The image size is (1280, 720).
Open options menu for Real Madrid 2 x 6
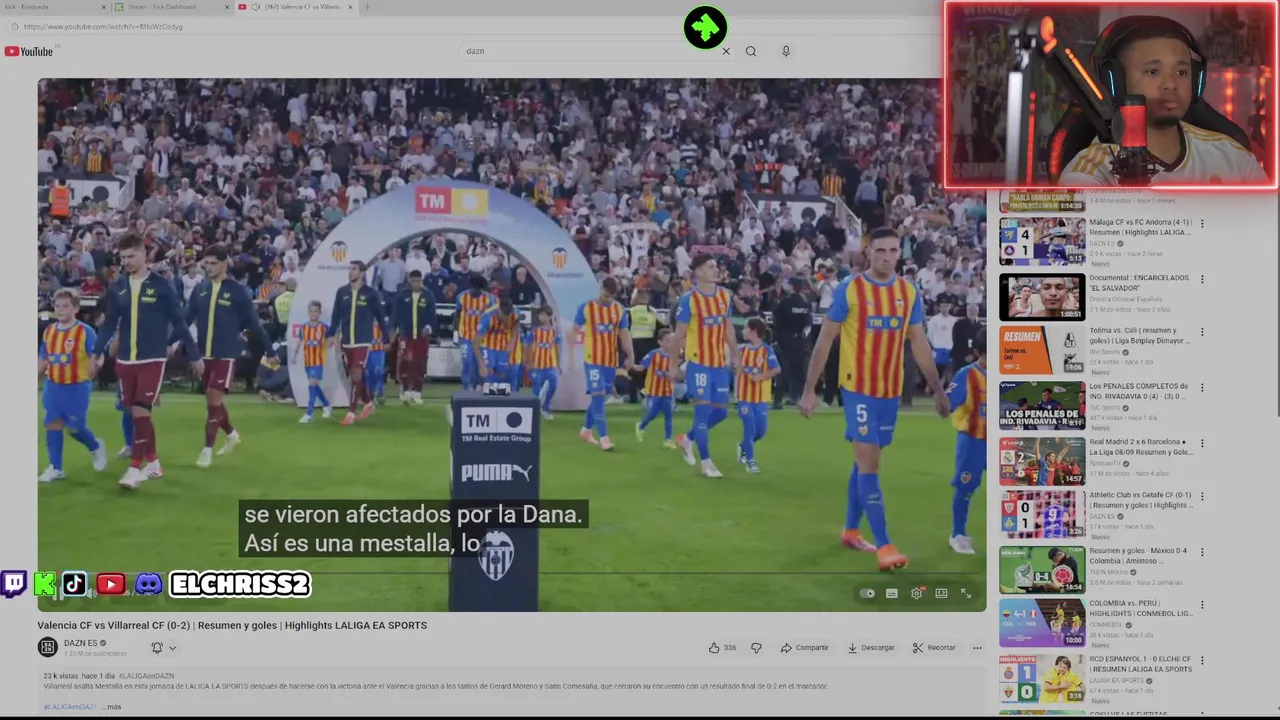[1202, 444]
